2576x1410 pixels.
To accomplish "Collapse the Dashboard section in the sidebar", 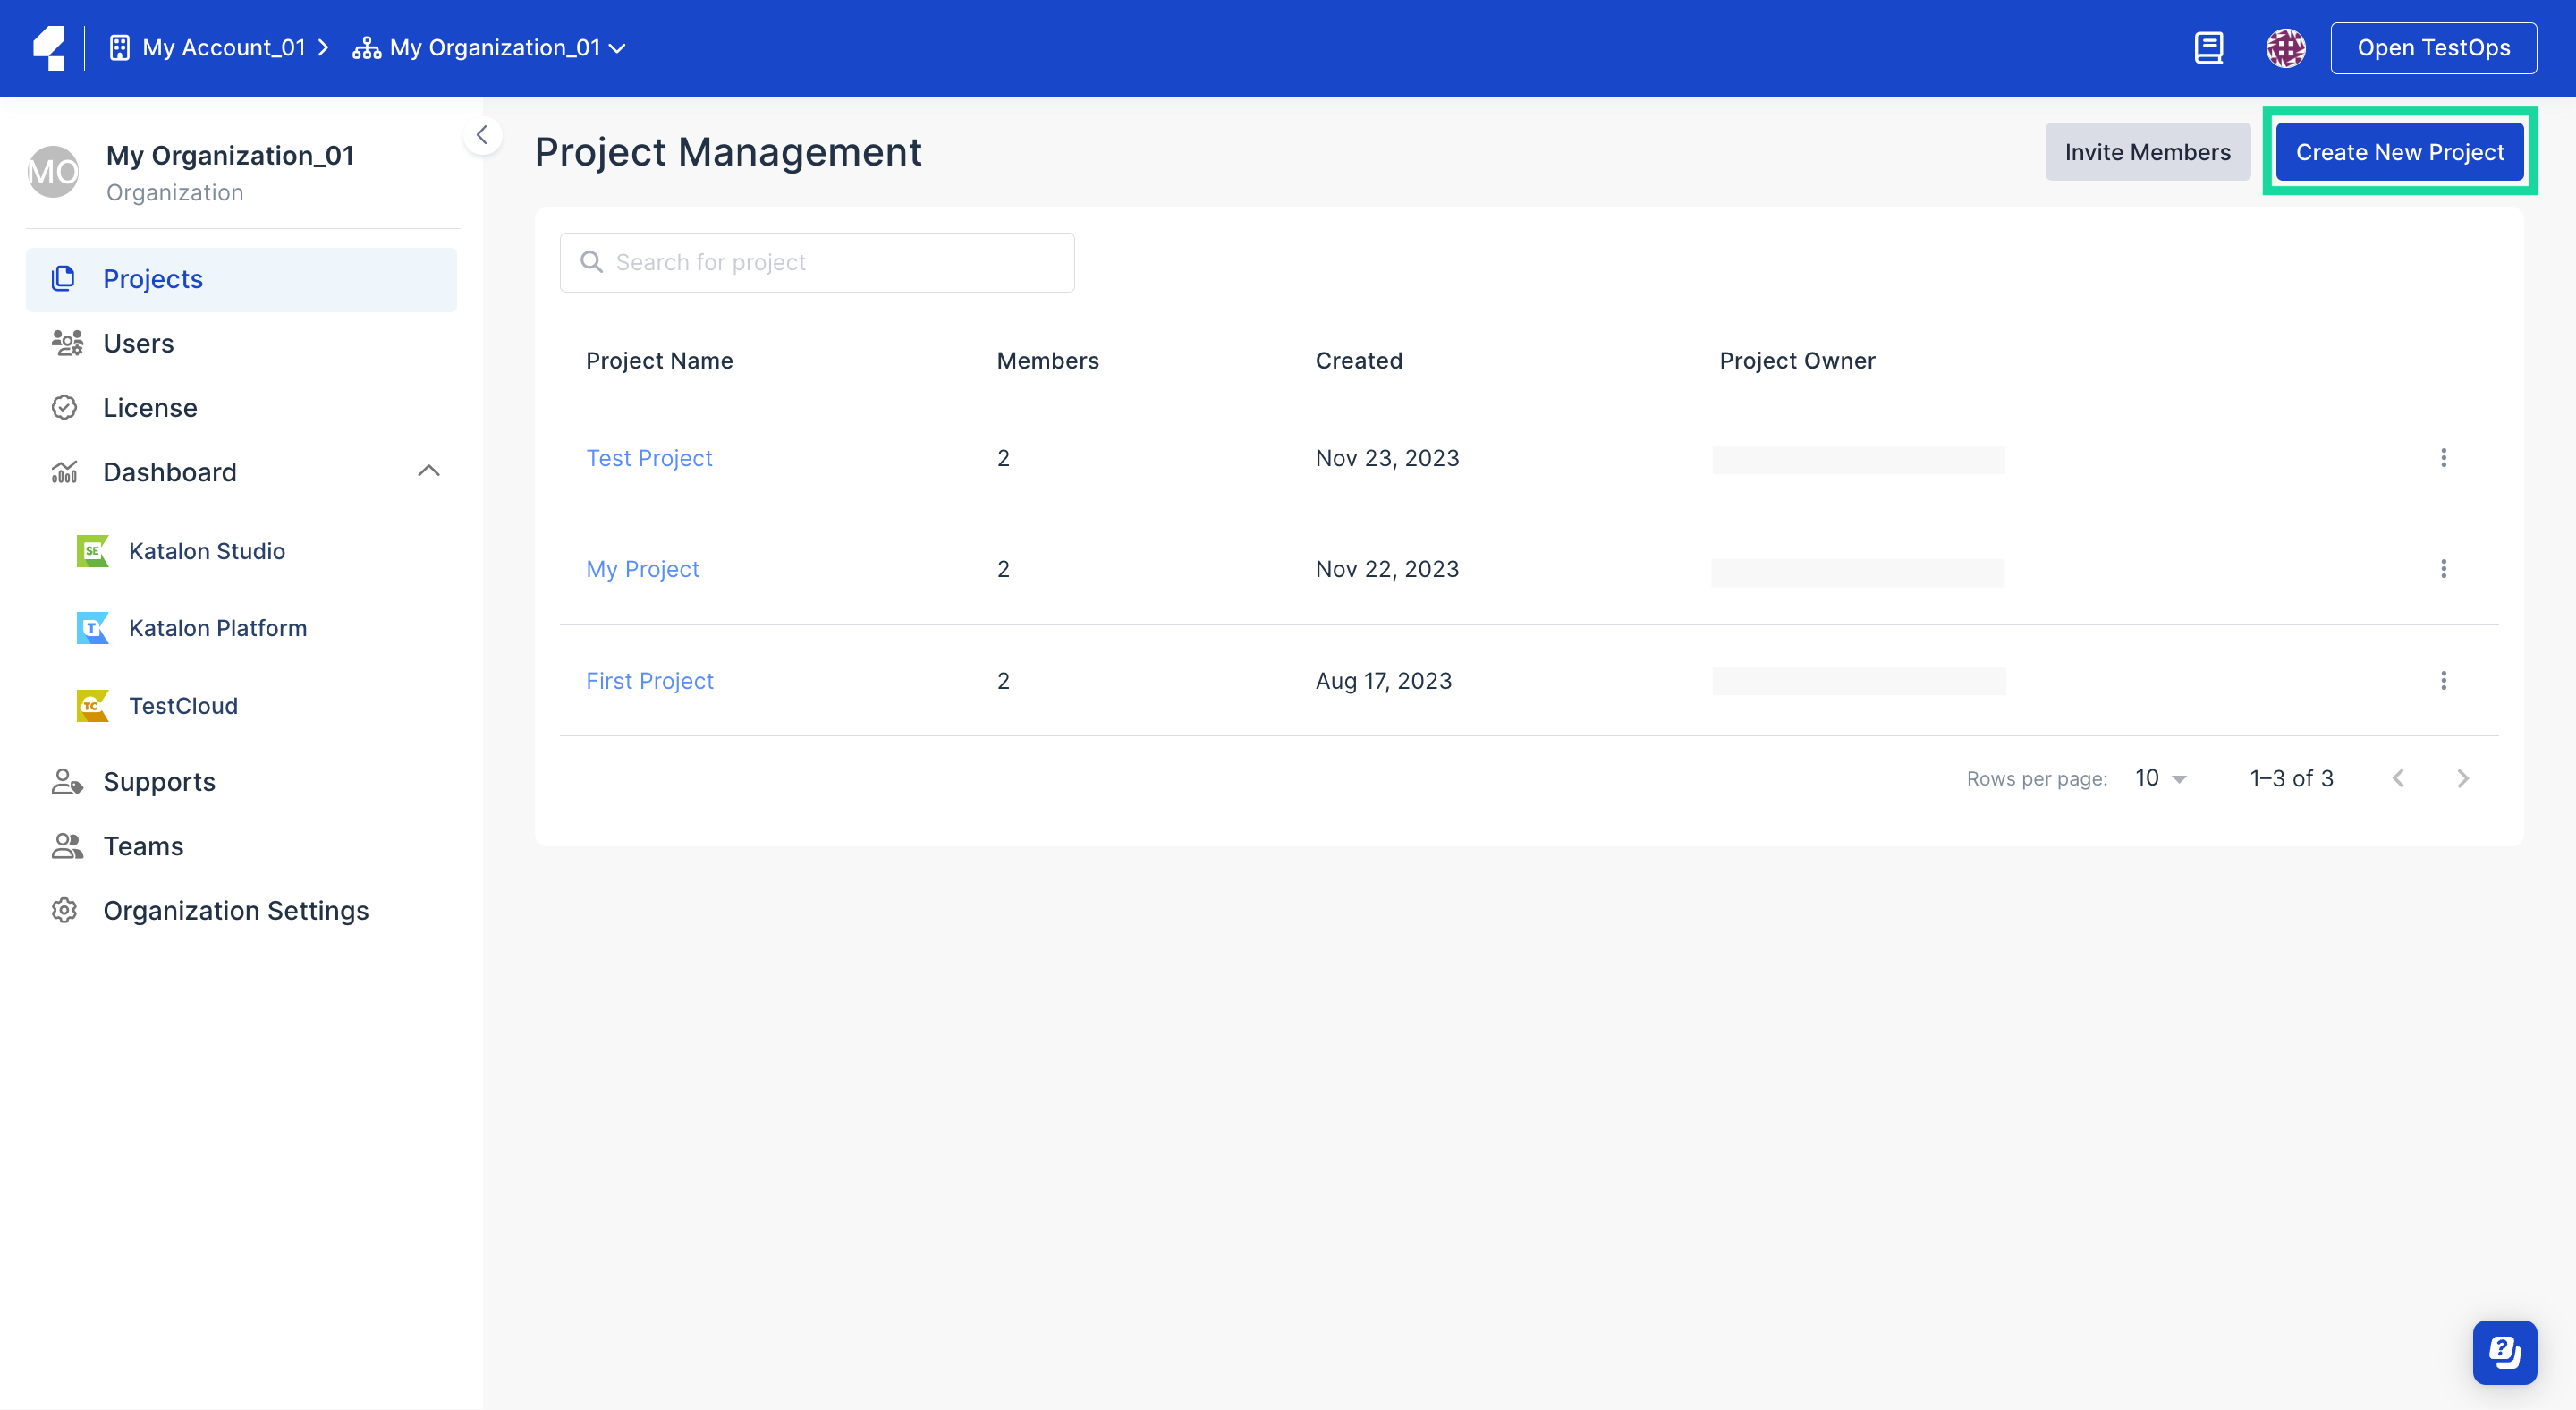I will coord(428,471).
